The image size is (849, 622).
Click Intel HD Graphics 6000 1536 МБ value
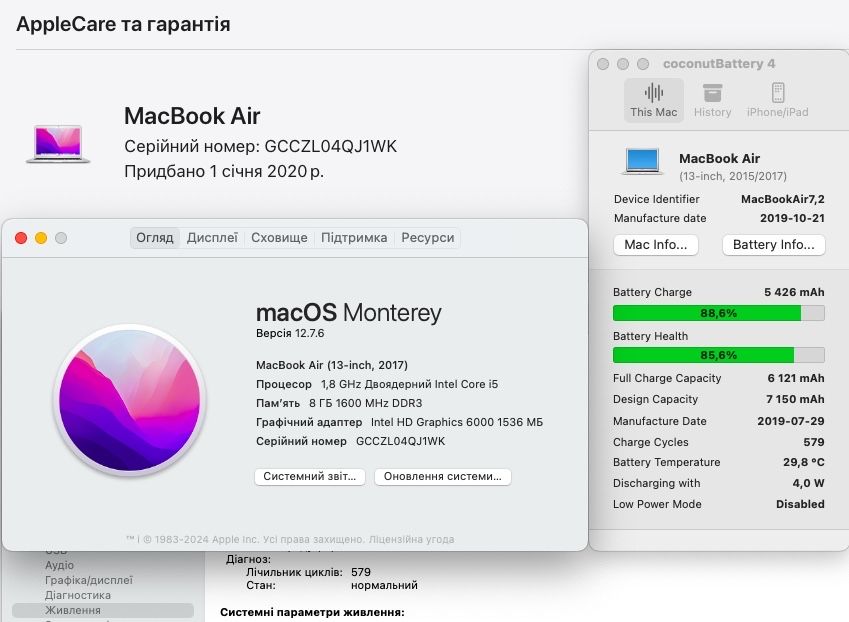click(457, 422)
